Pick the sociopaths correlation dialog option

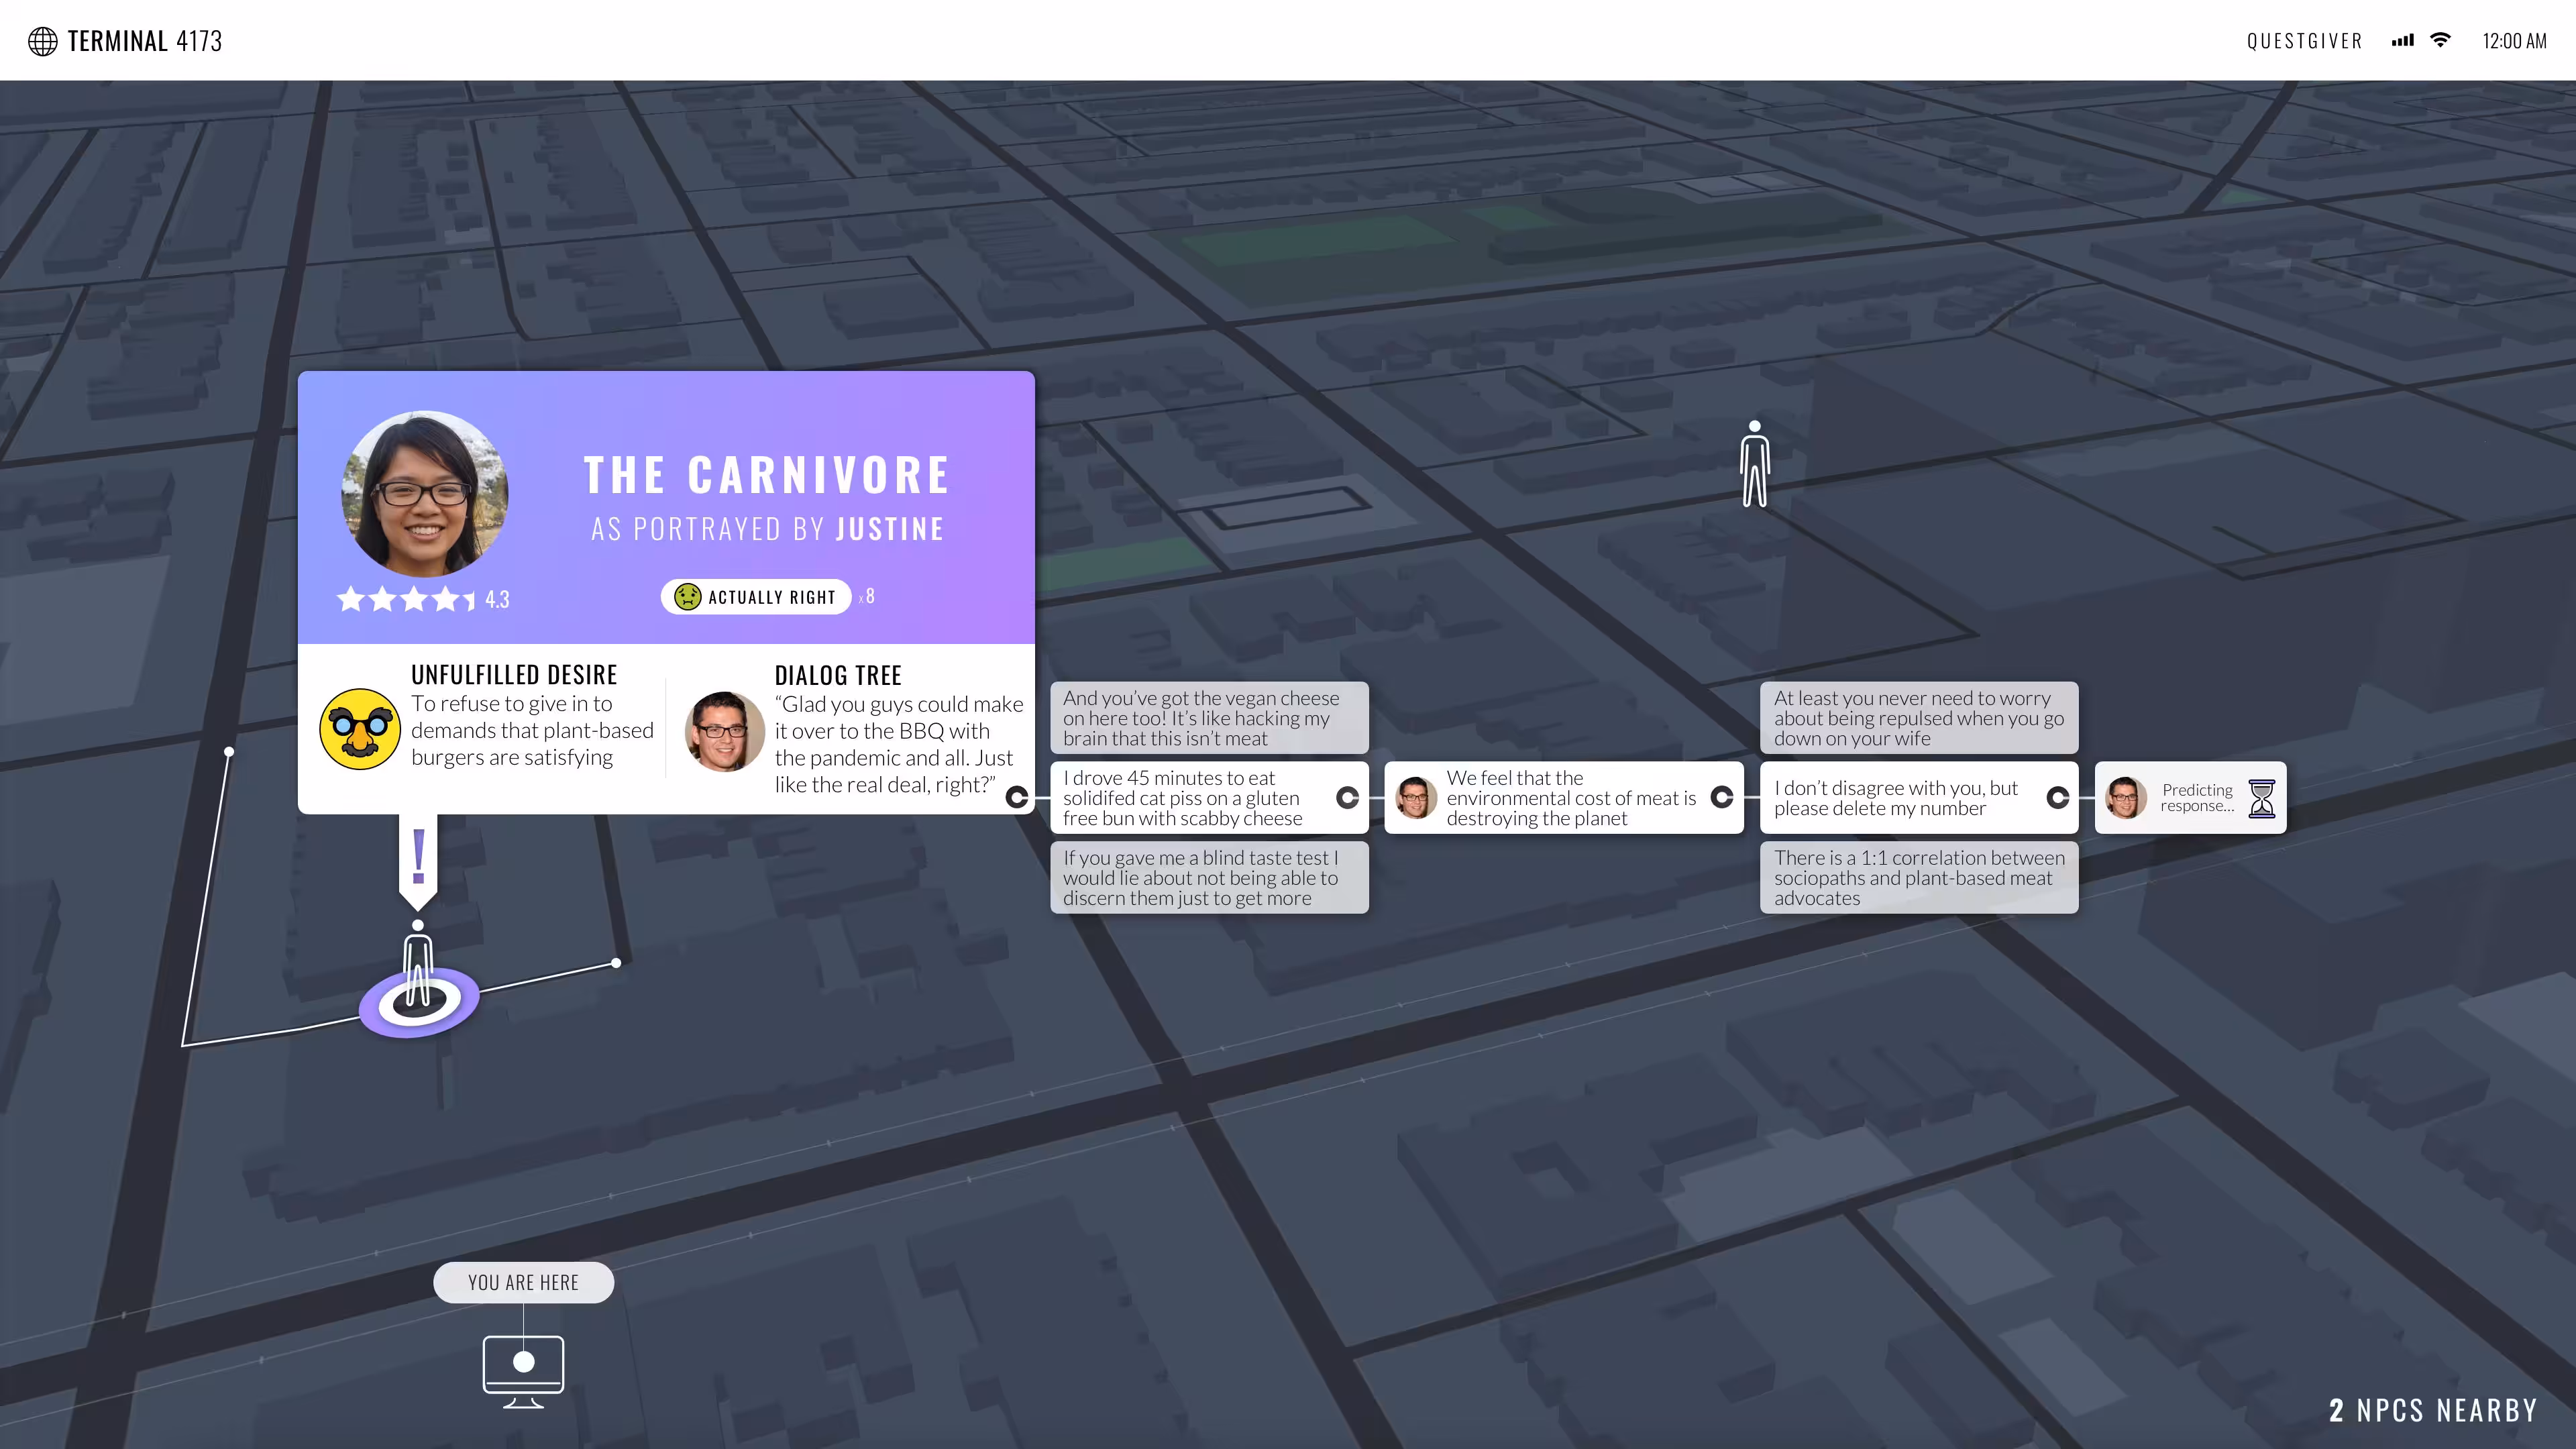point(1919,877)
